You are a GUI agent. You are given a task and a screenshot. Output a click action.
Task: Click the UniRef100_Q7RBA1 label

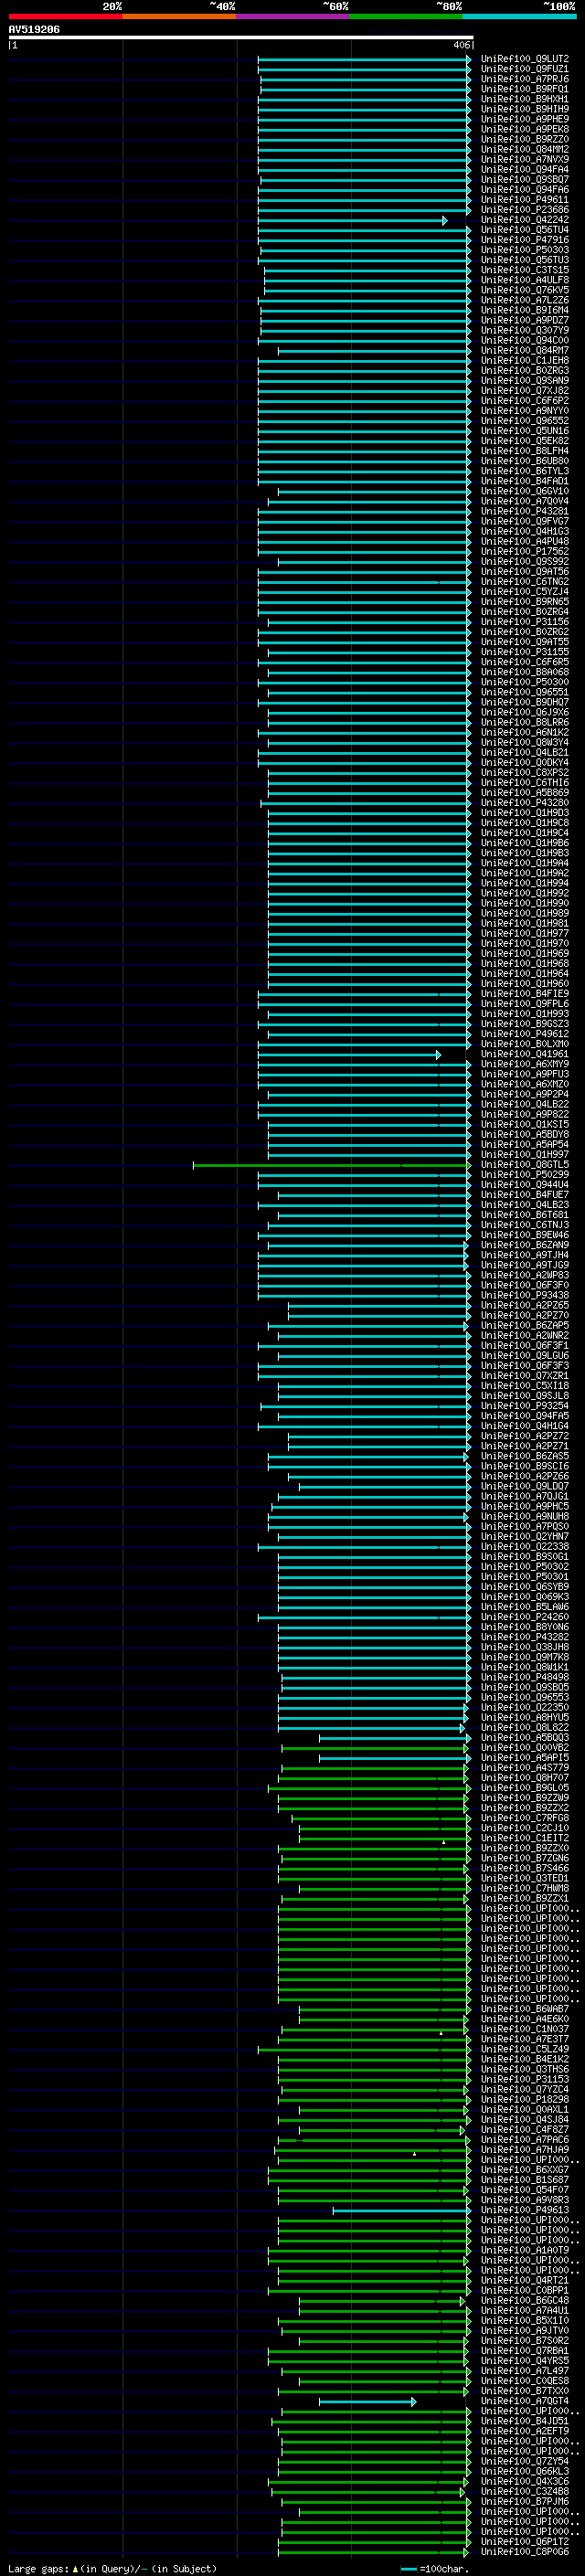(524, 2351)
